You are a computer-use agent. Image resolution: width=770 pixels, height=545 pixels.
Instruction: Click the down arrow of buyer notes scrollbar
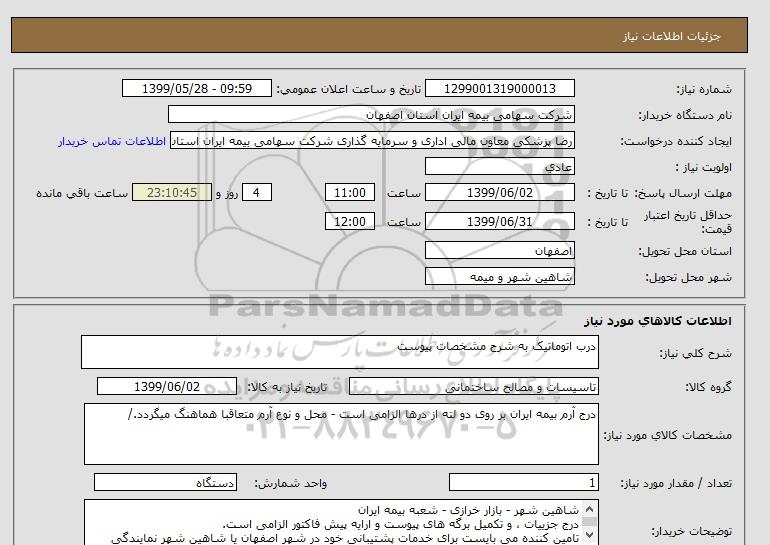tap(590, 534)
